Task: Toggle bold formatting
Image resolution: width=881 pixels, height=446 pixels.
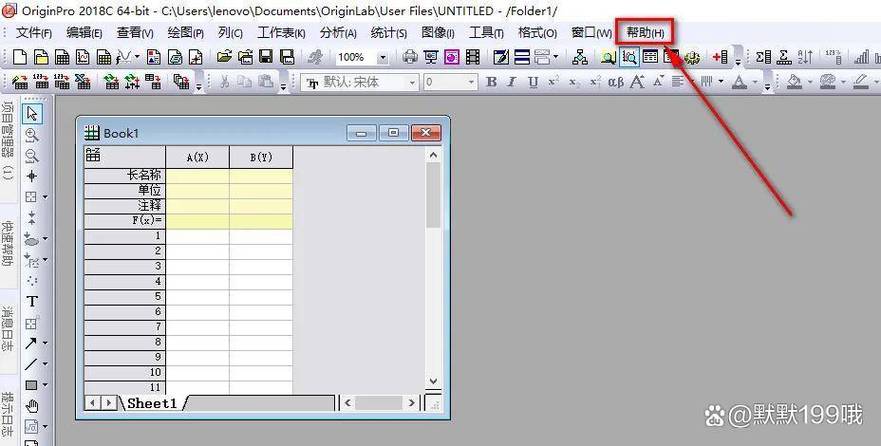Action: pyautogui.click(x=491, y=83)
